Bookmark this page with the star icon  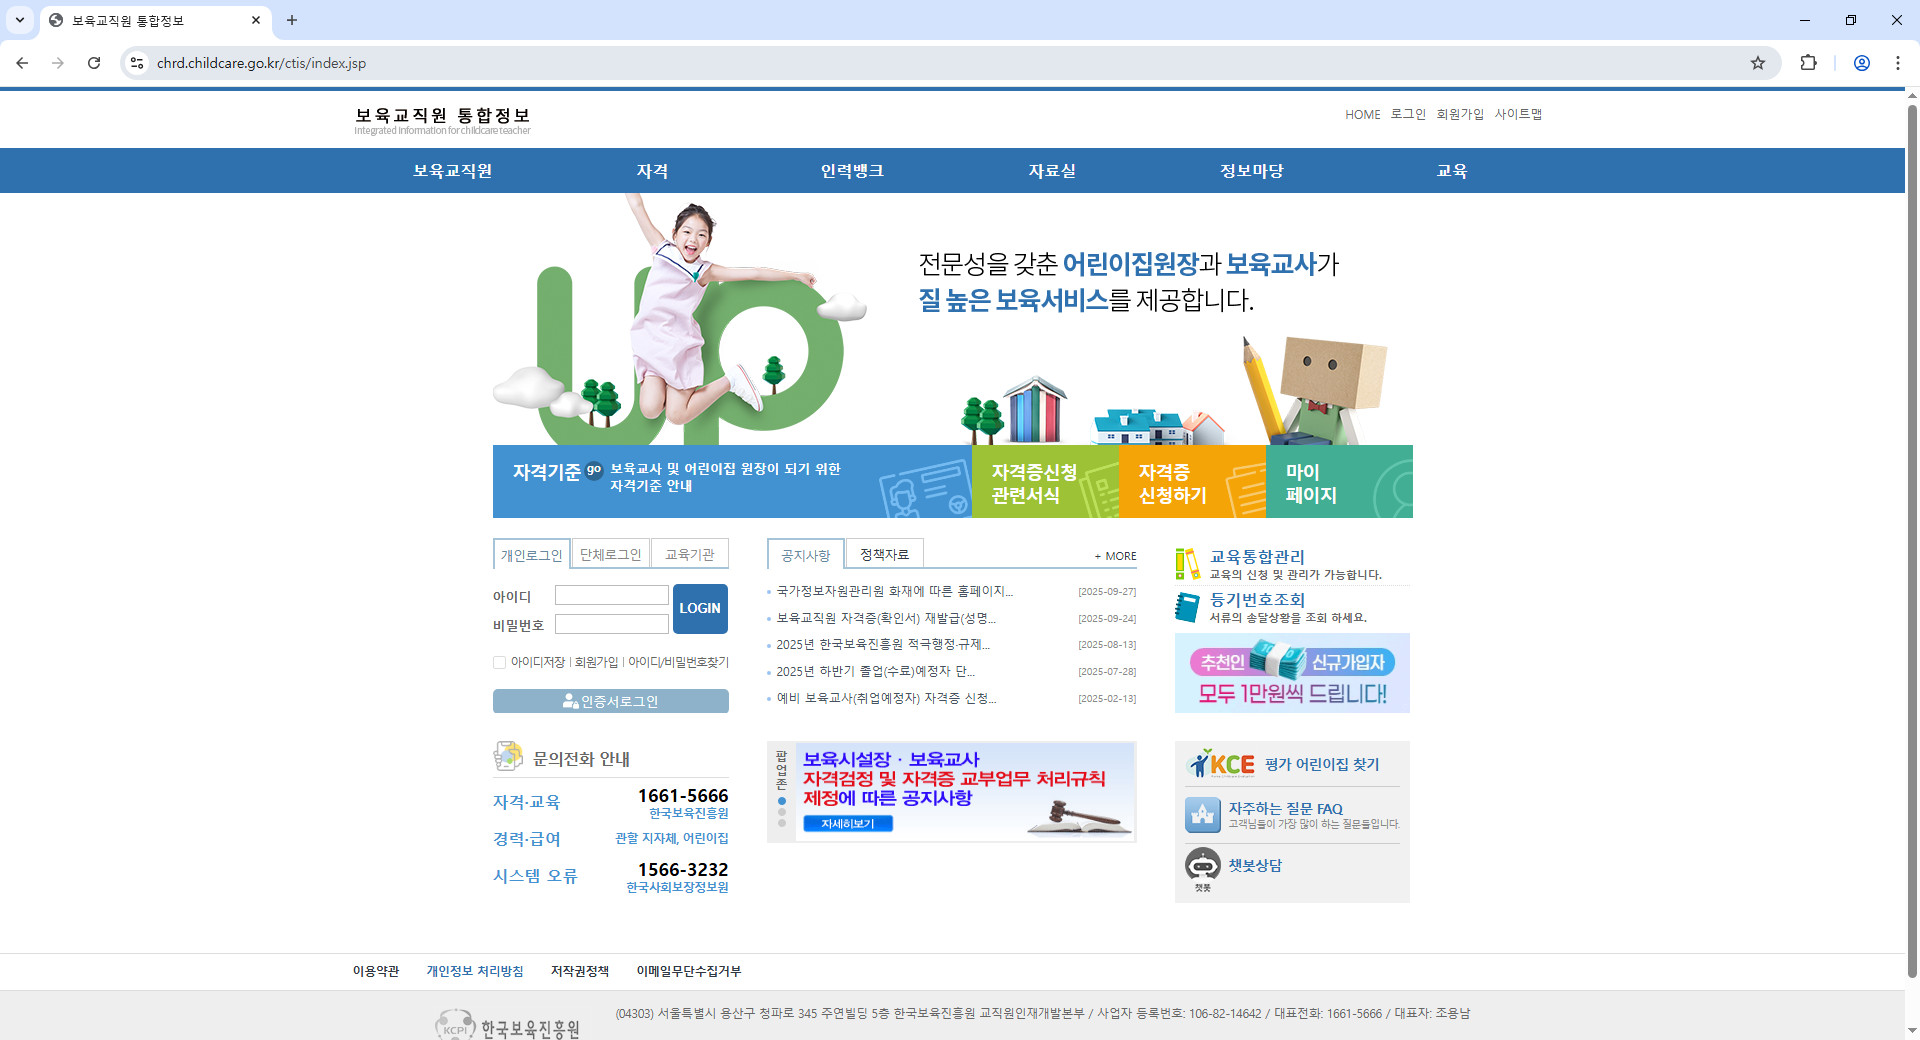pyautogui.click(x=1758, y=63)
